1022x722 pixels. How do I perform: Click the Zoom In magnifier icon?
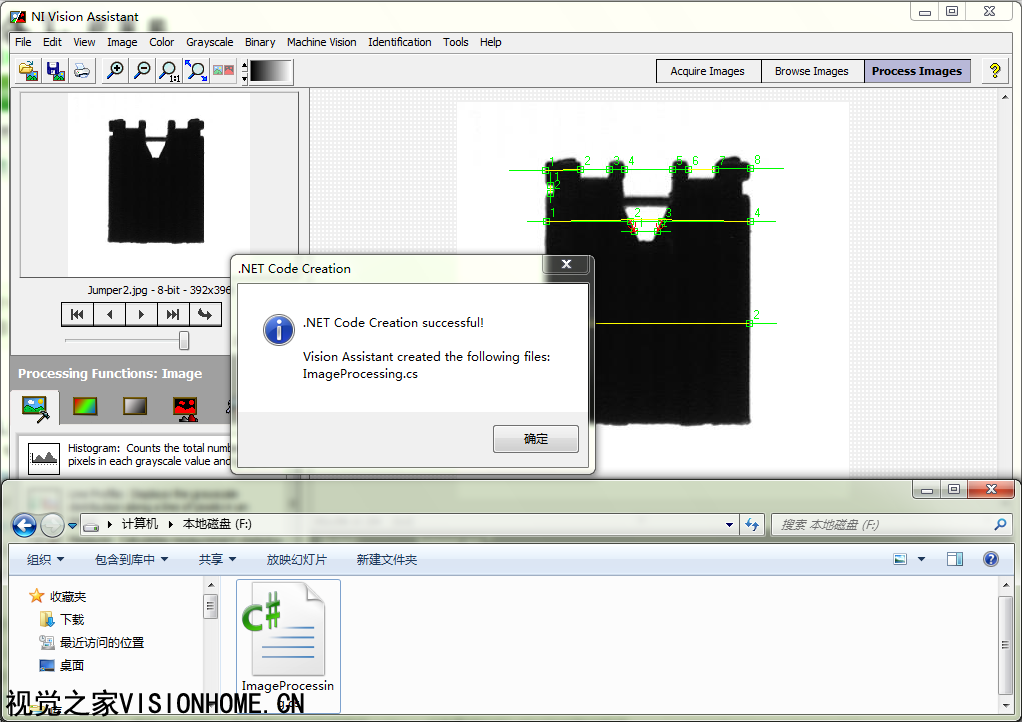click(115, 71)
